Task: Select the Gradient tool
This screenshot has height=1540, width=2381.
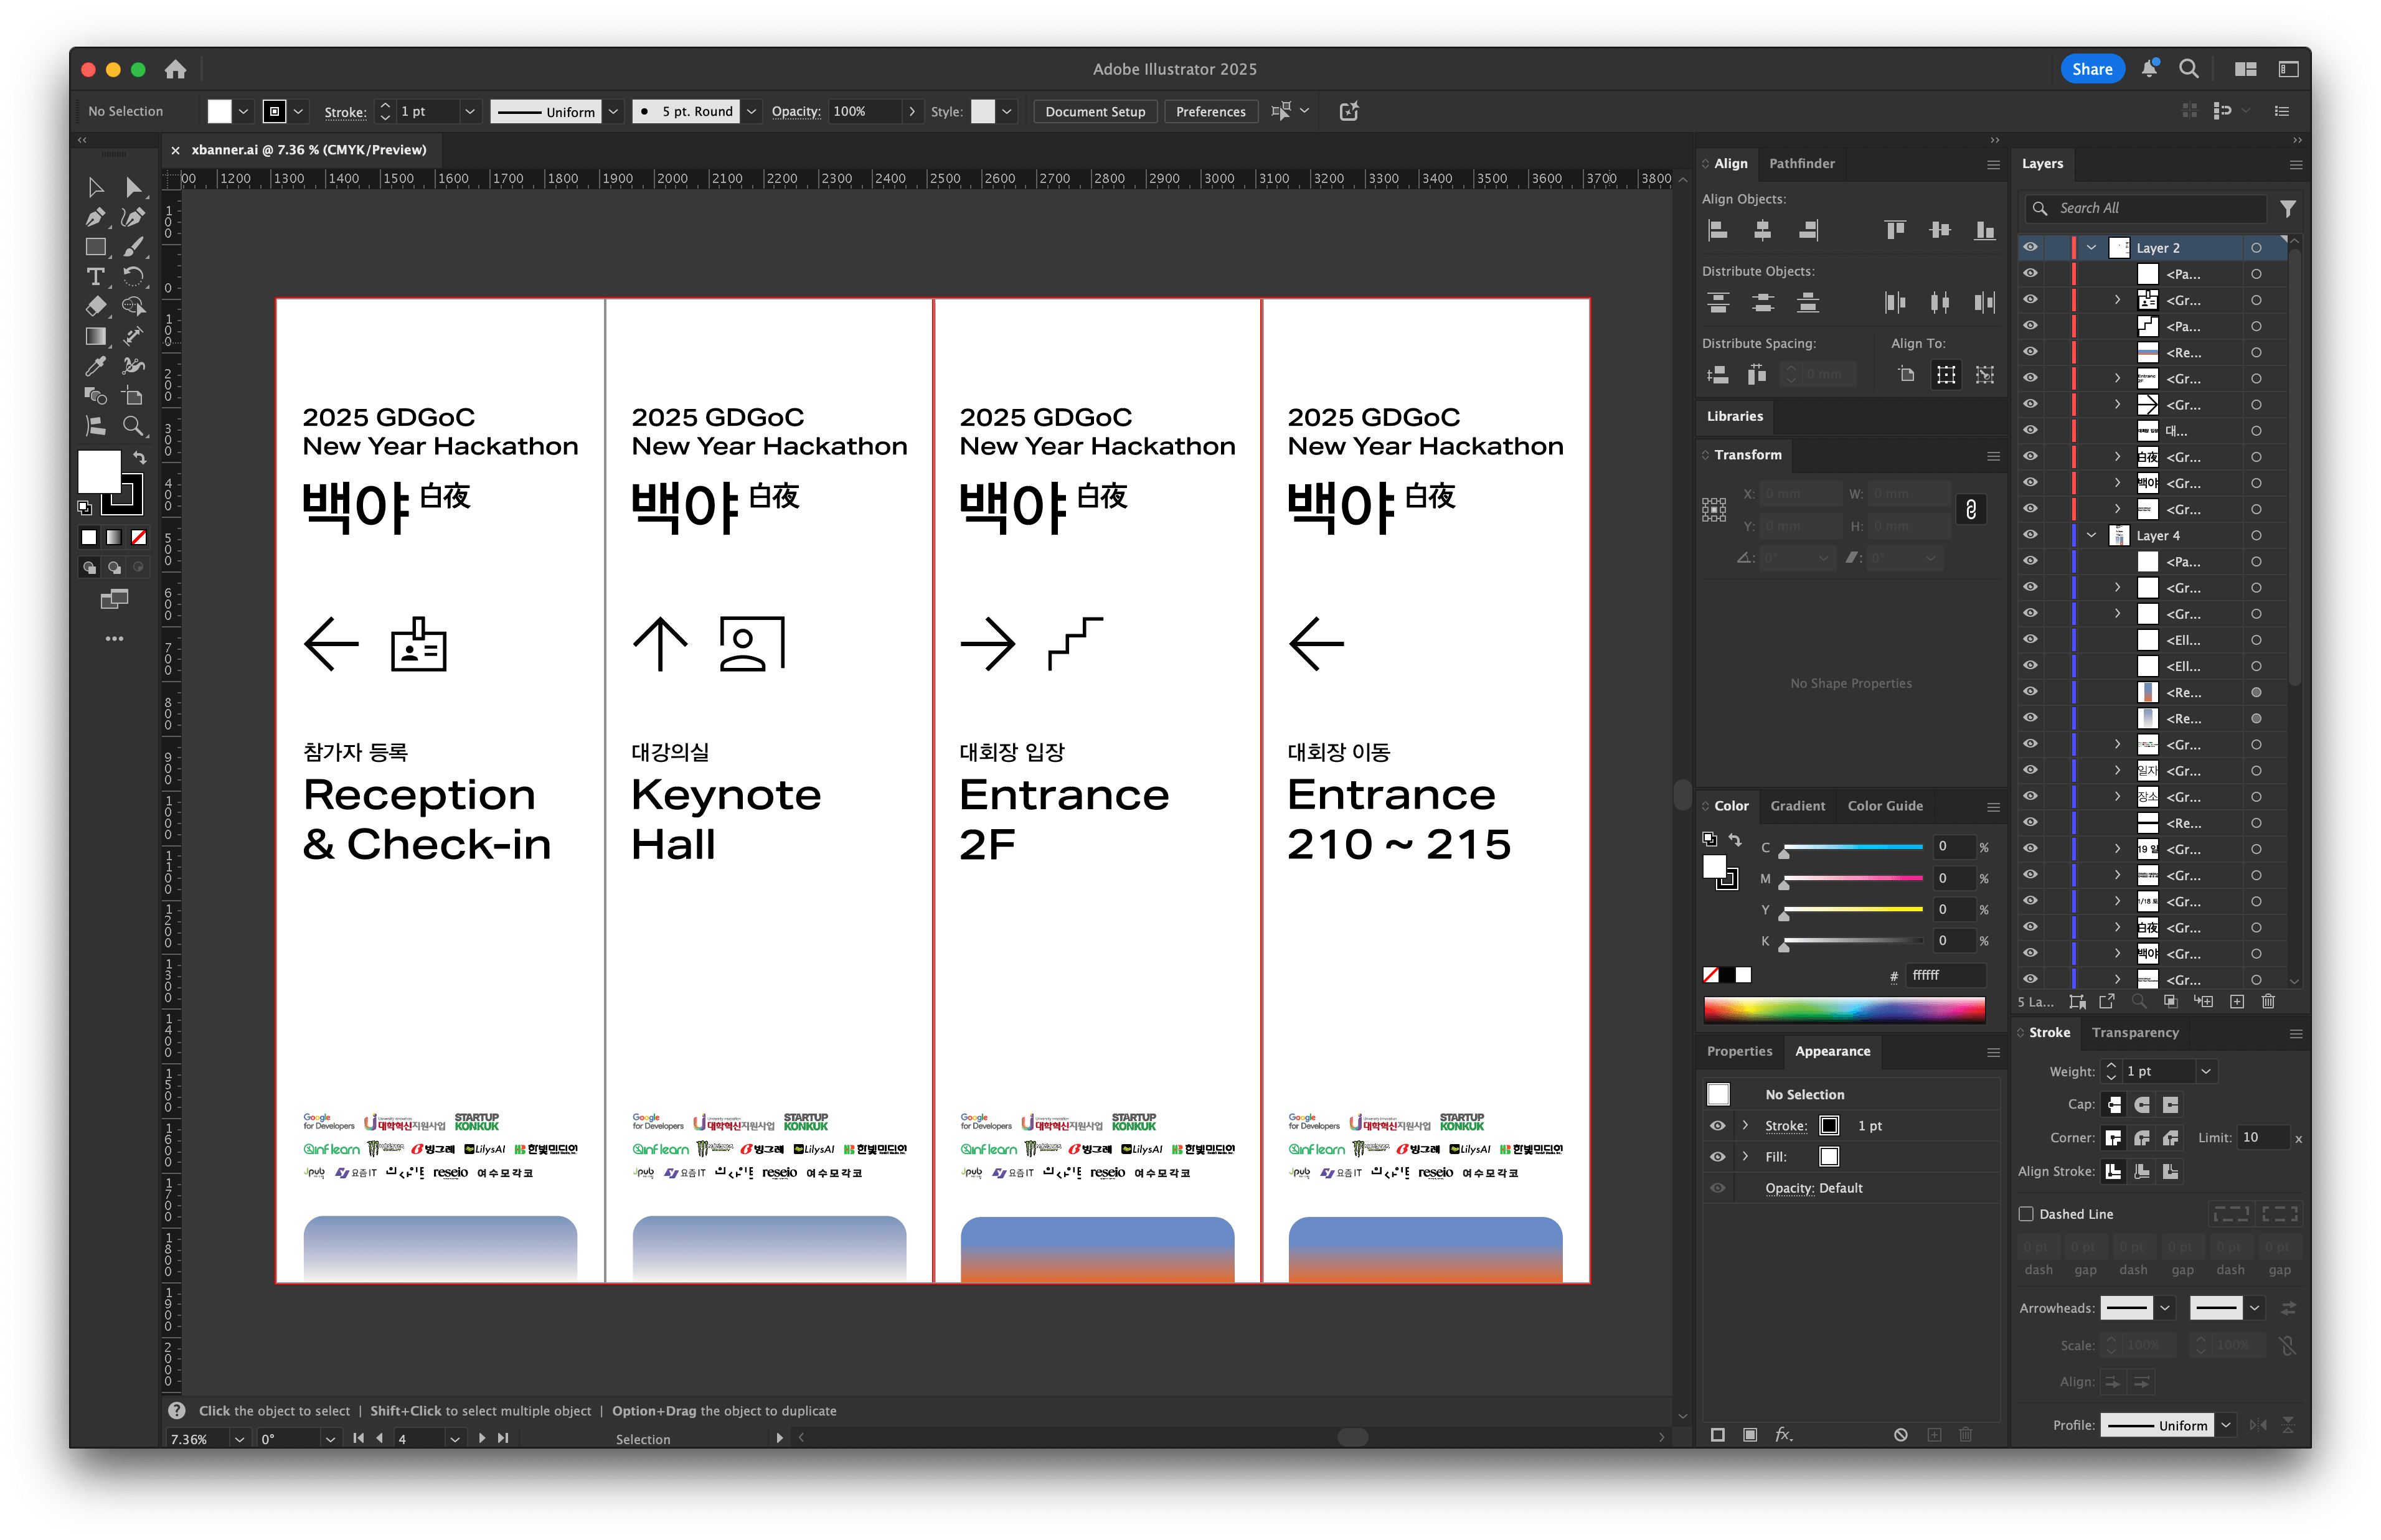Action: tap(96, 337)
